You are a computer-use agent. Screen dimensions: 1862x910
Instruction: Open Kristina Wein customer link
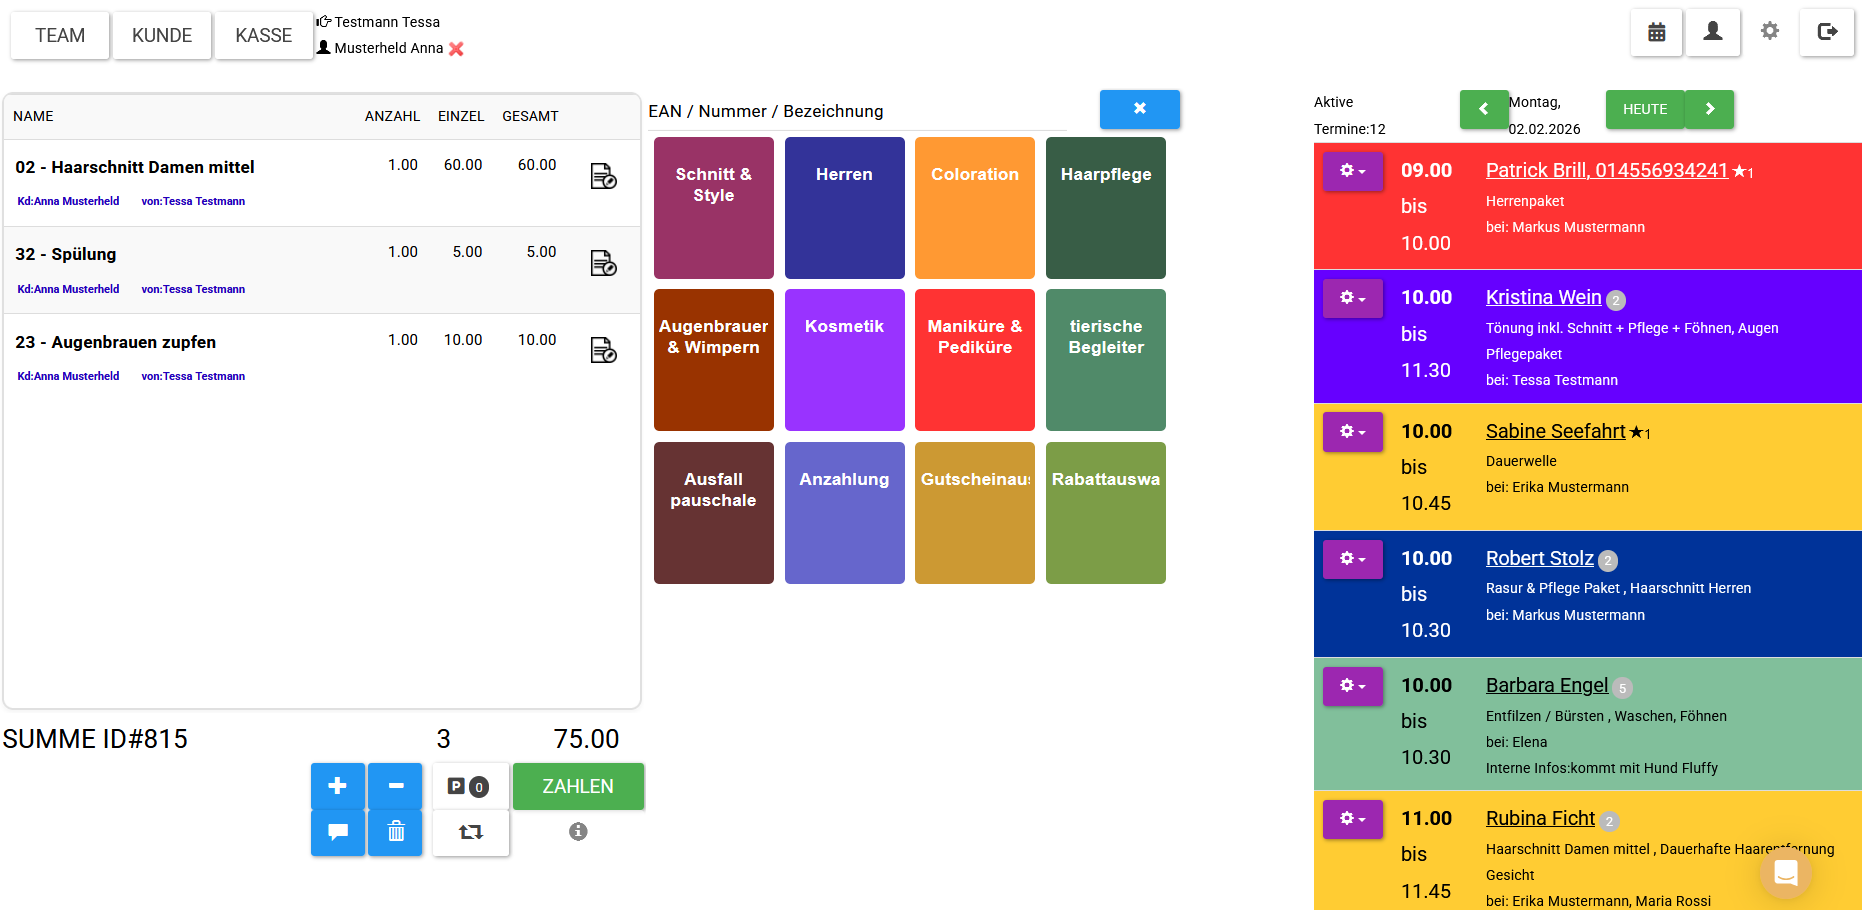point(1543,297)
